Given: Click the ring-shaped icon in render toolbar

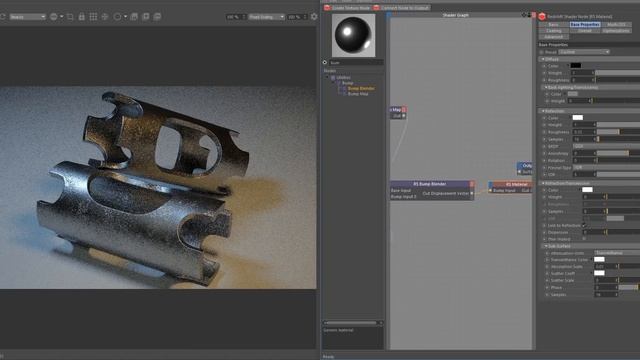Looking at the screenshot, I should point(118,17).
